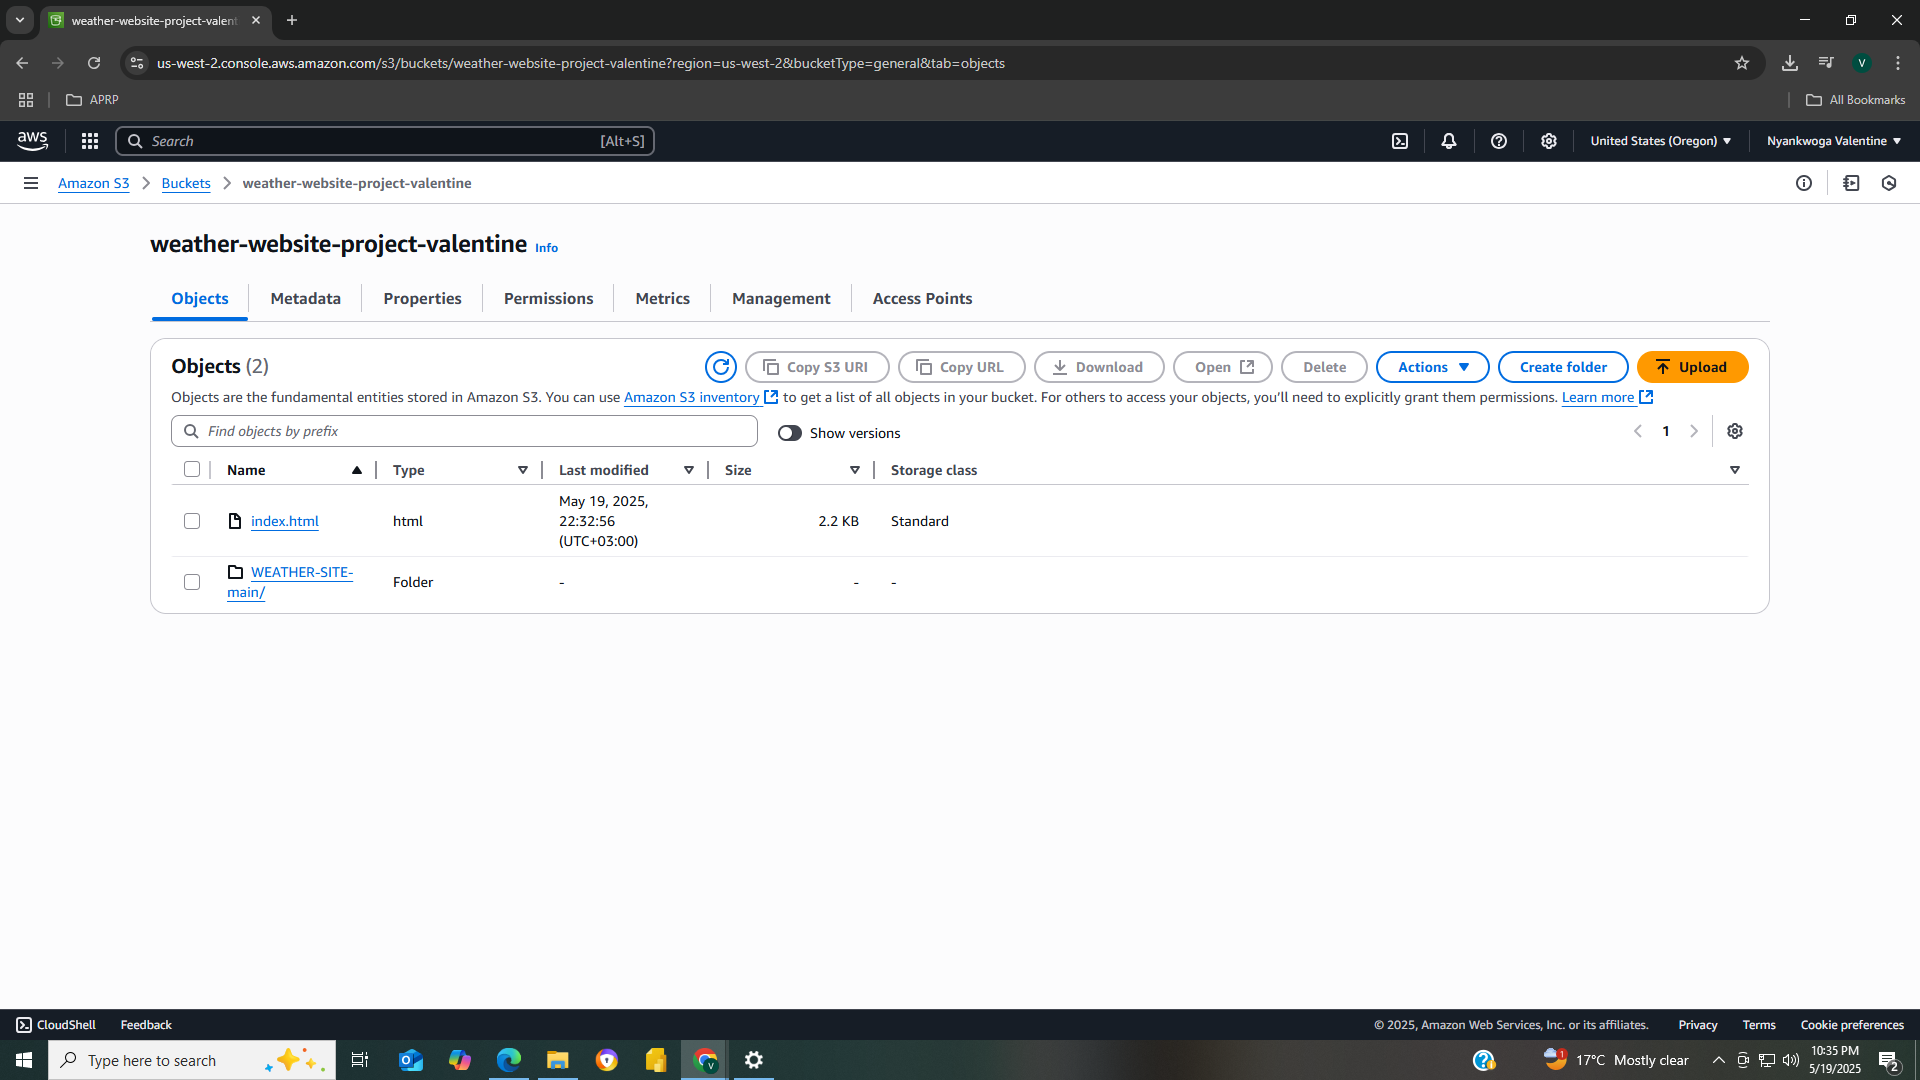Image resolution: width=1920 pixels, height=1080 pixels.
Task: Select the index.html checkbox
Action: (192, 521)
